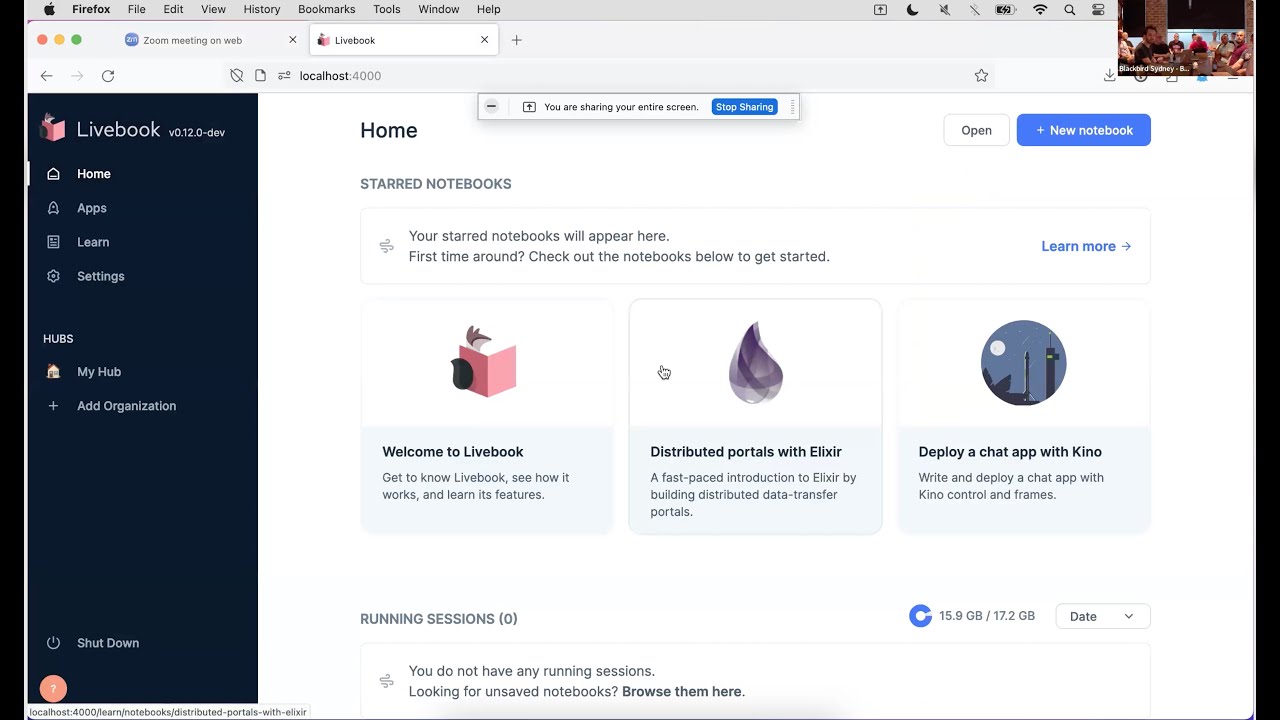Image resolution: width=1280 pixels, height=720 pixels.
Task: Open the Deploy a chat app card image
Action: coord(1024,362)
